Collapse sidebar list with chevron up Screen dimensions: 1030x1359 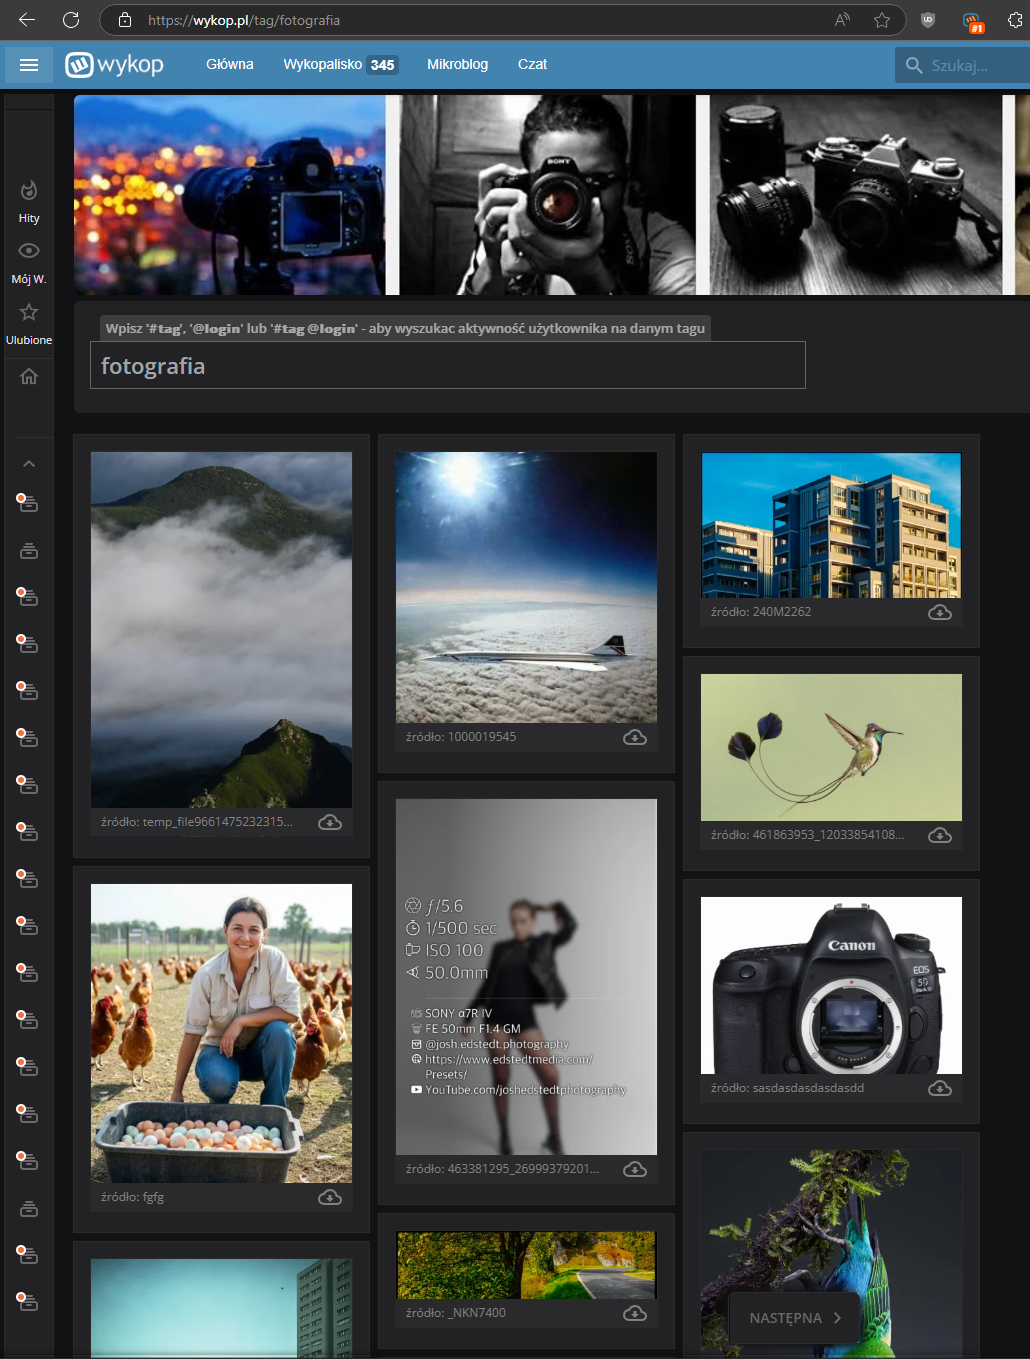tap(29, 464)
